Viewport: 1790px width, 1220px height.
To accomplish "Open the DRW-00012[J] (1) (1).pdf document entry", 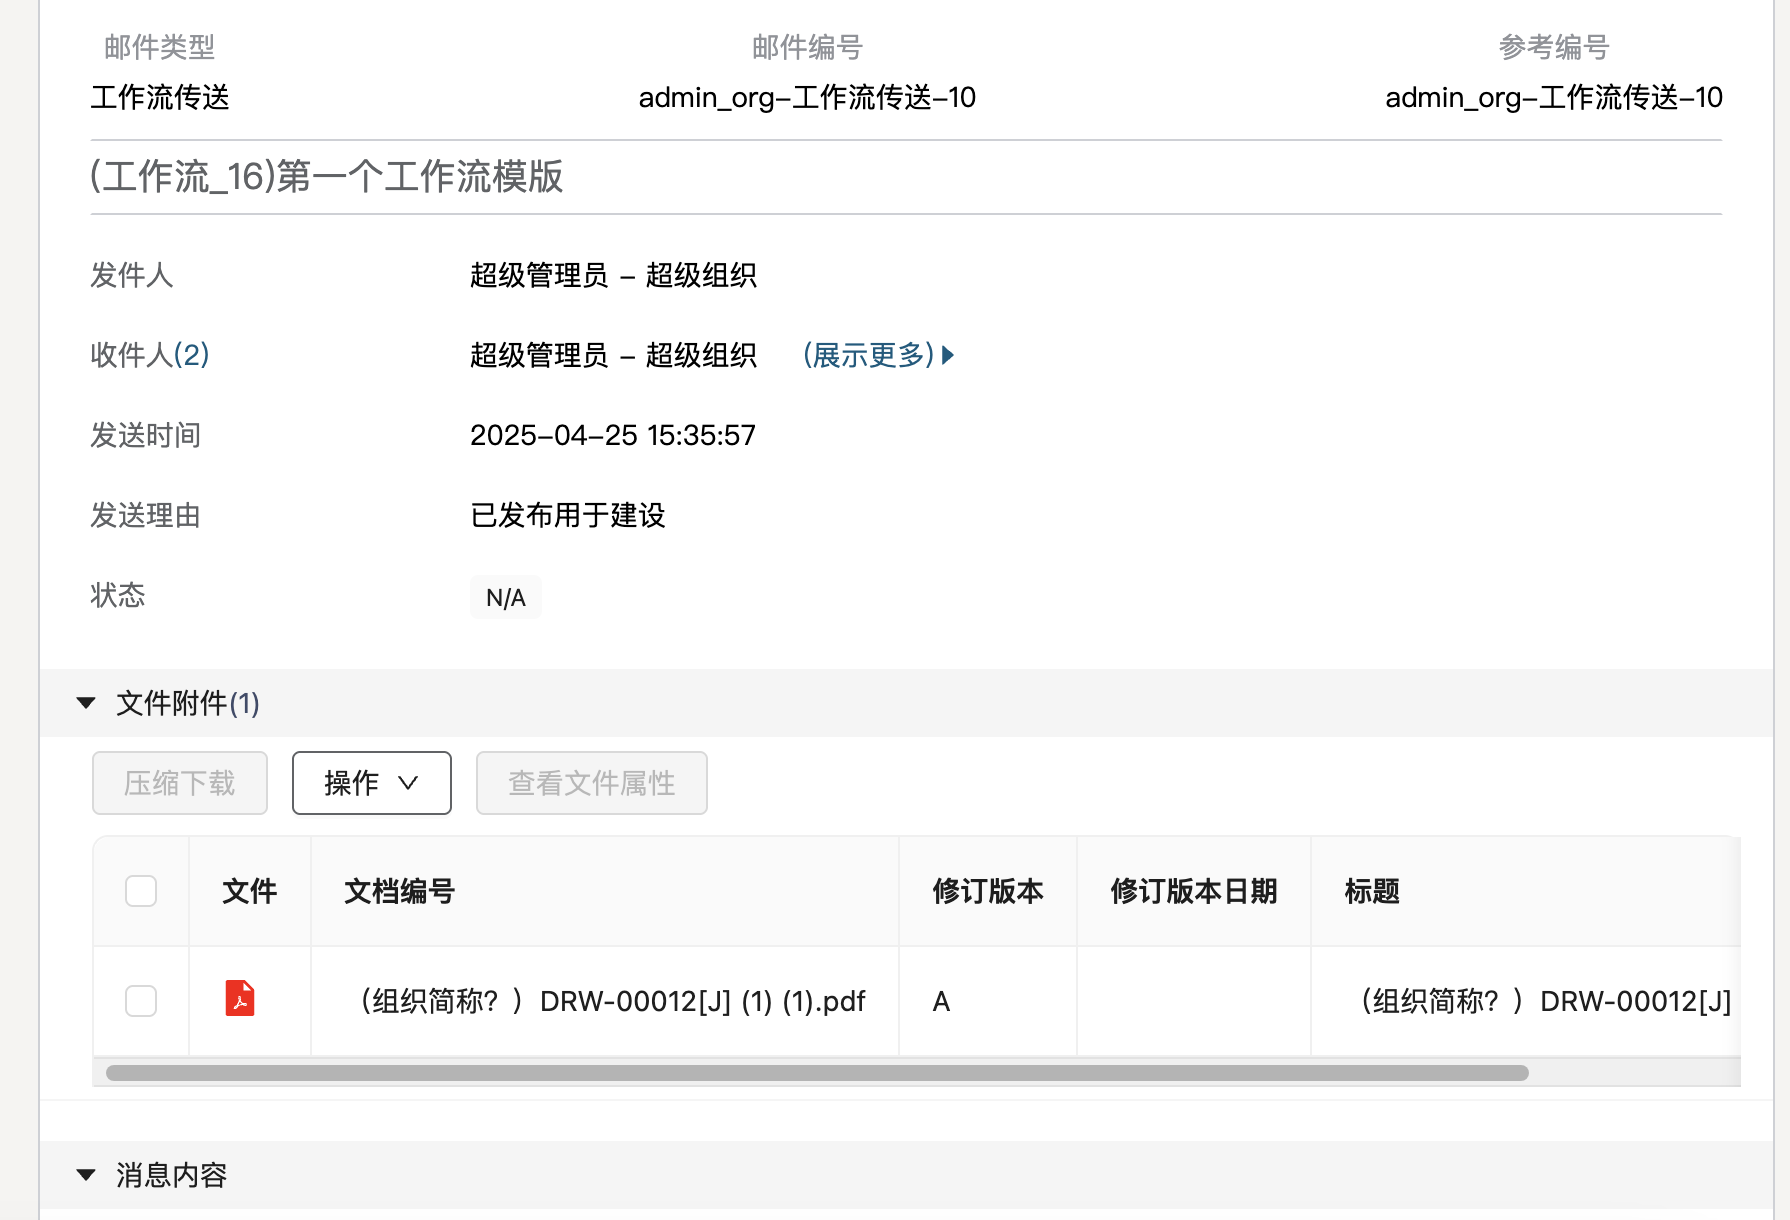I will (x=612, y=1001).
